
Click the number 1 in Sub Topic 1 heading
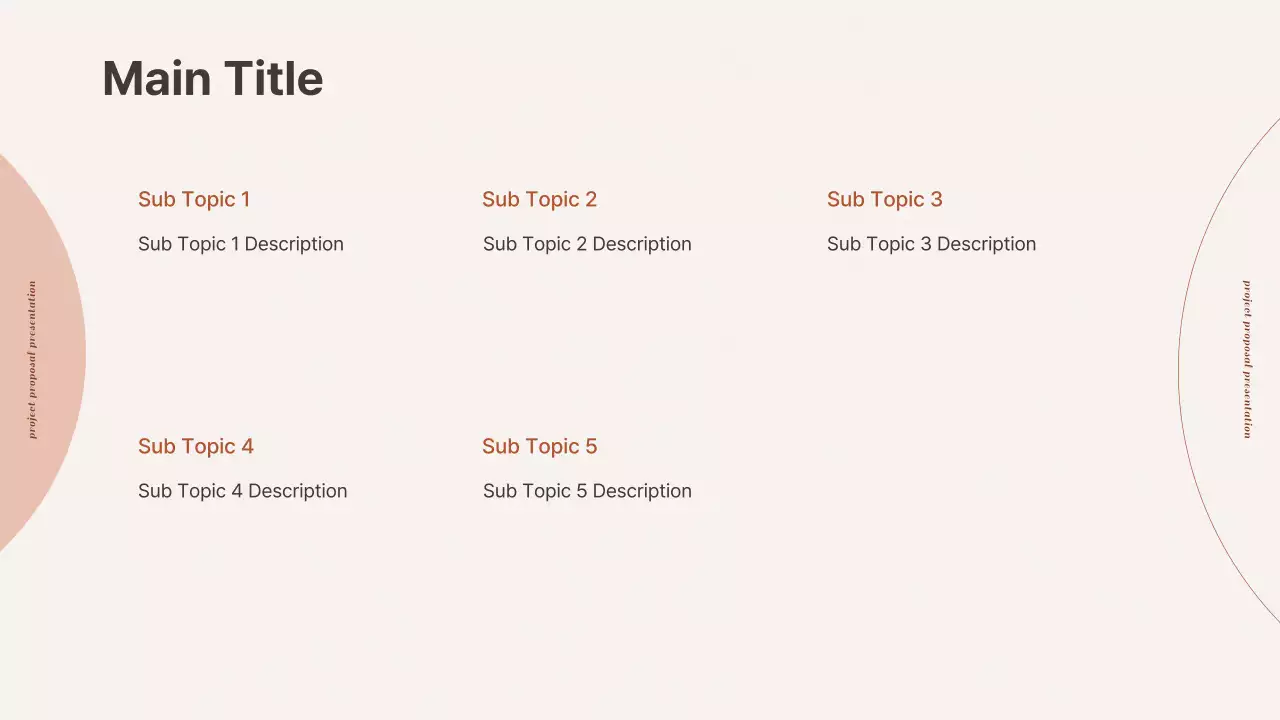(x=245, y=199)
